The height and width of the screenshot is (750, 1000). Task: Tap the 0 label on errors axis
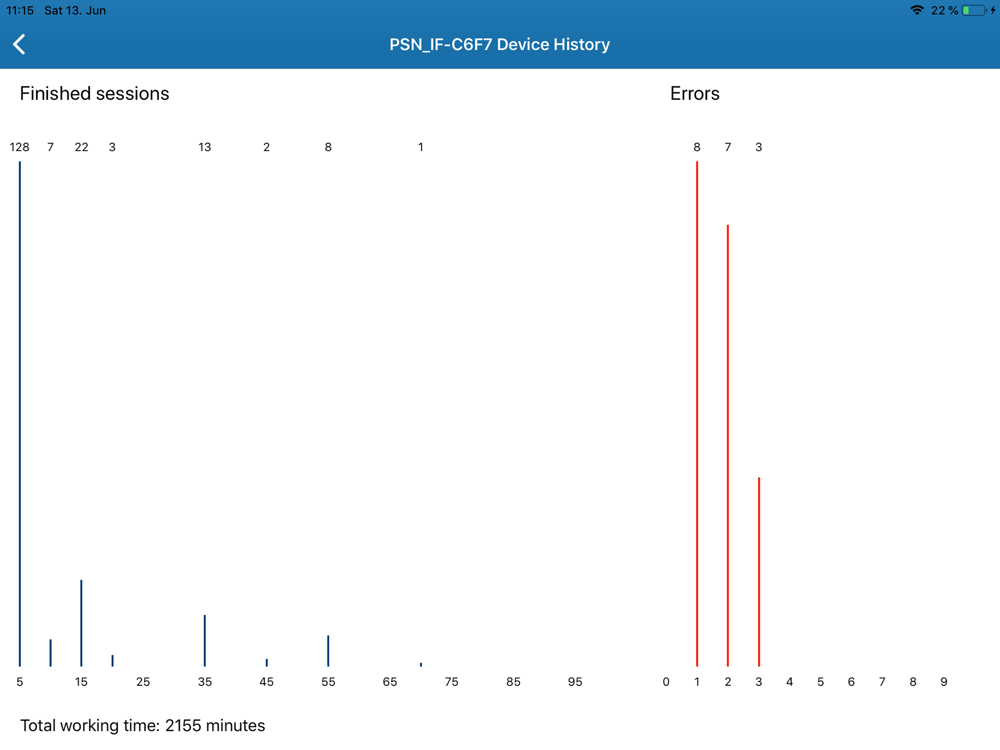point(666,682)
